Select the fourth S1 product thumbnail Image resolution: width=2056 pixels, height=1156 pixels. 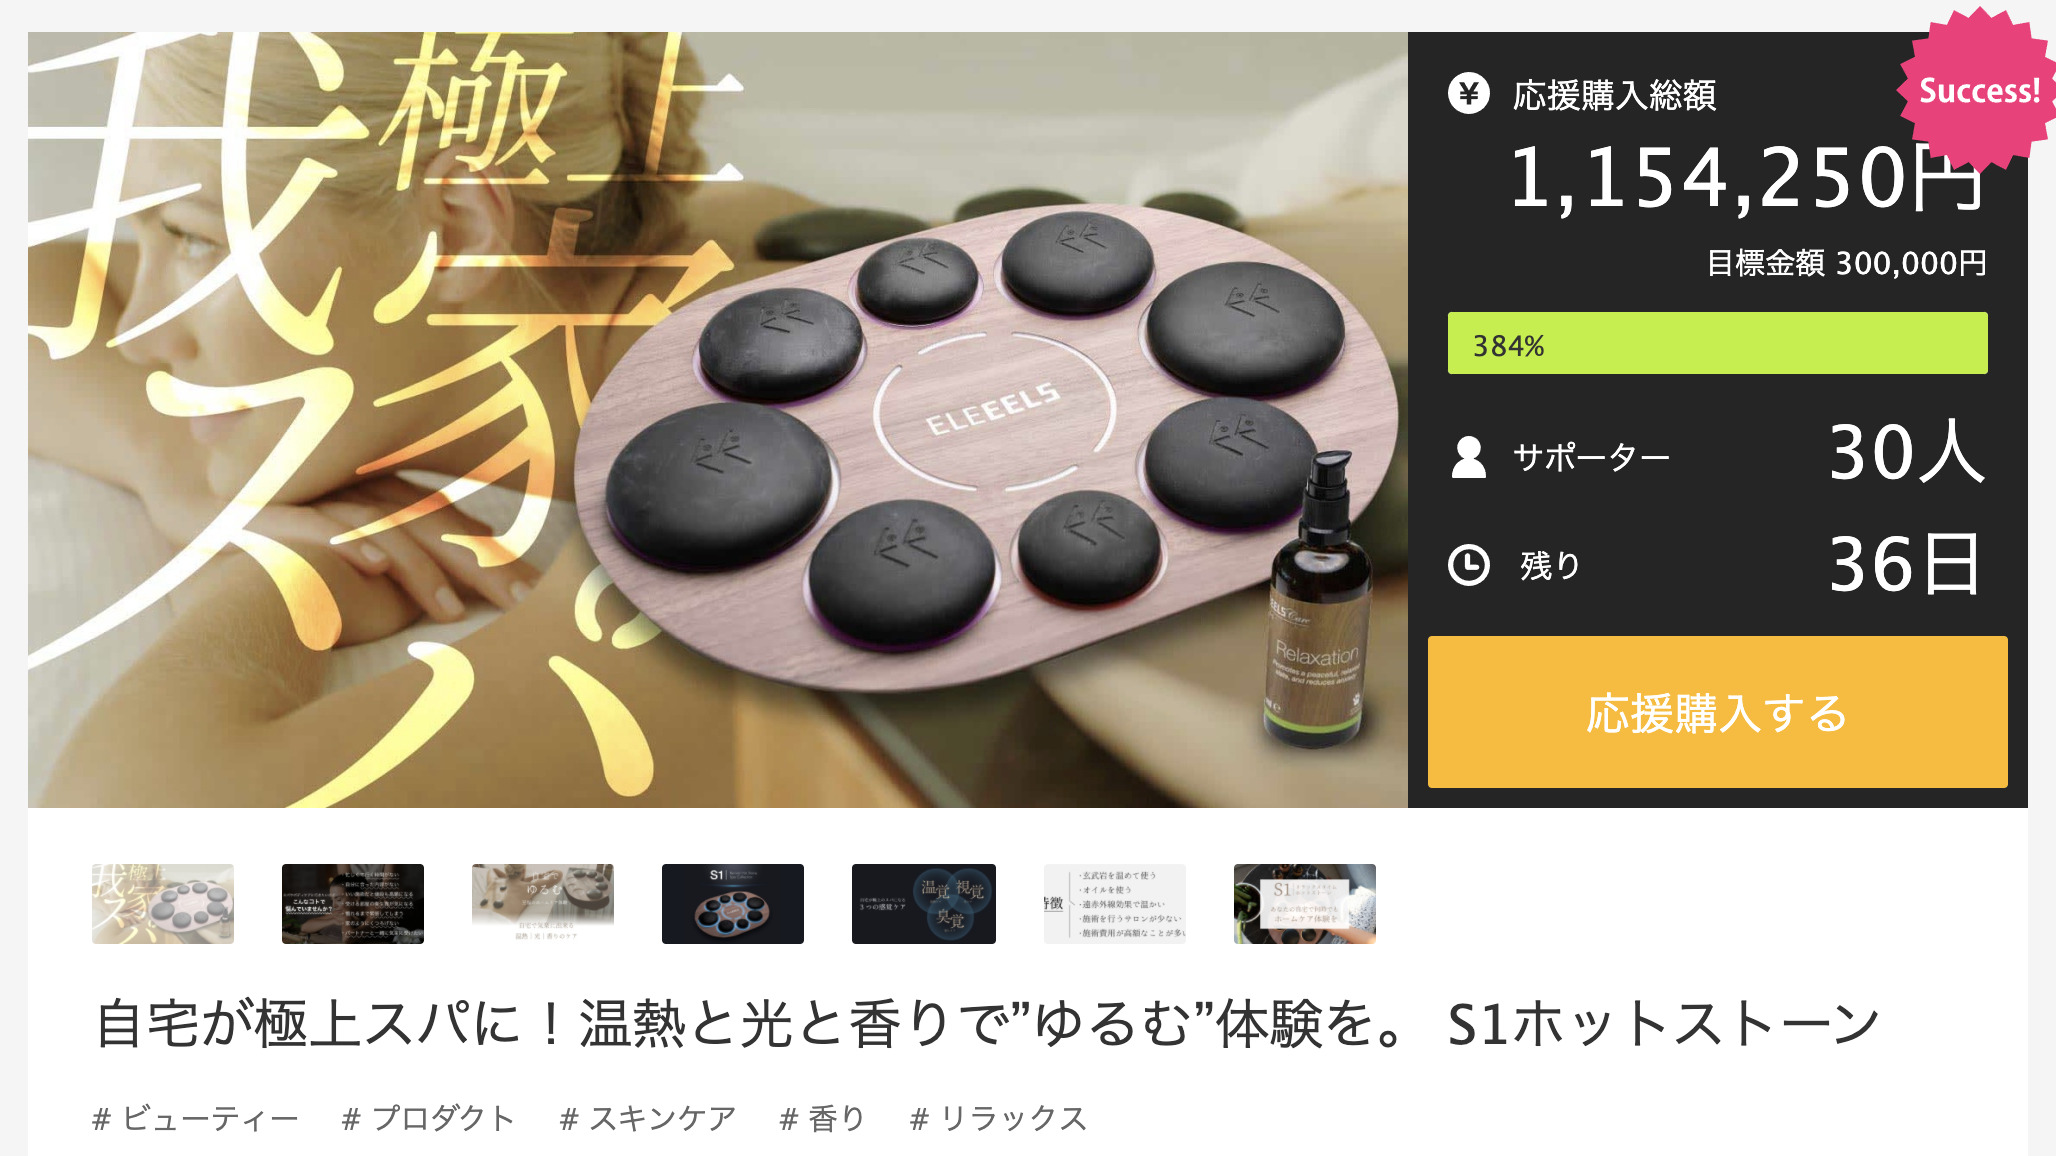(x=733, y=904)
